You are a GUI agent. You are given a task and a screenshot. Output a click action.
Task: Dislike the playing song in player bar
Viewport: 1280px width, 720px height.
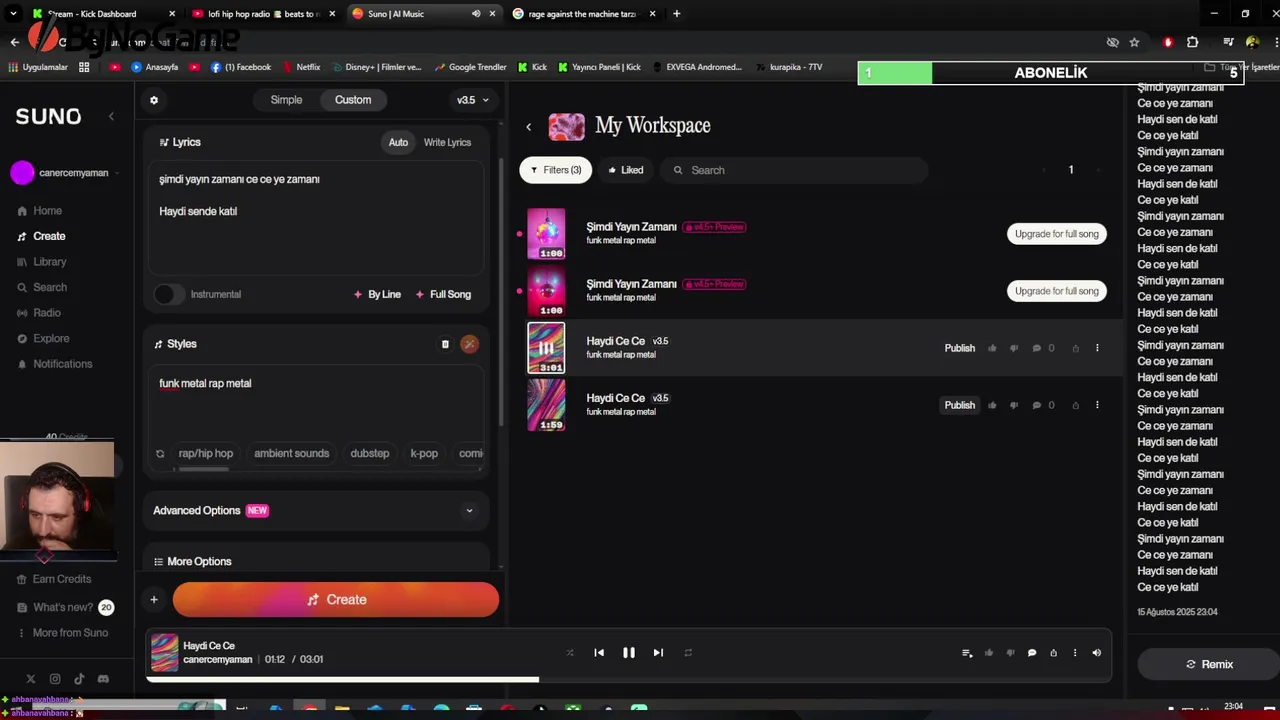pos(1010,653)
